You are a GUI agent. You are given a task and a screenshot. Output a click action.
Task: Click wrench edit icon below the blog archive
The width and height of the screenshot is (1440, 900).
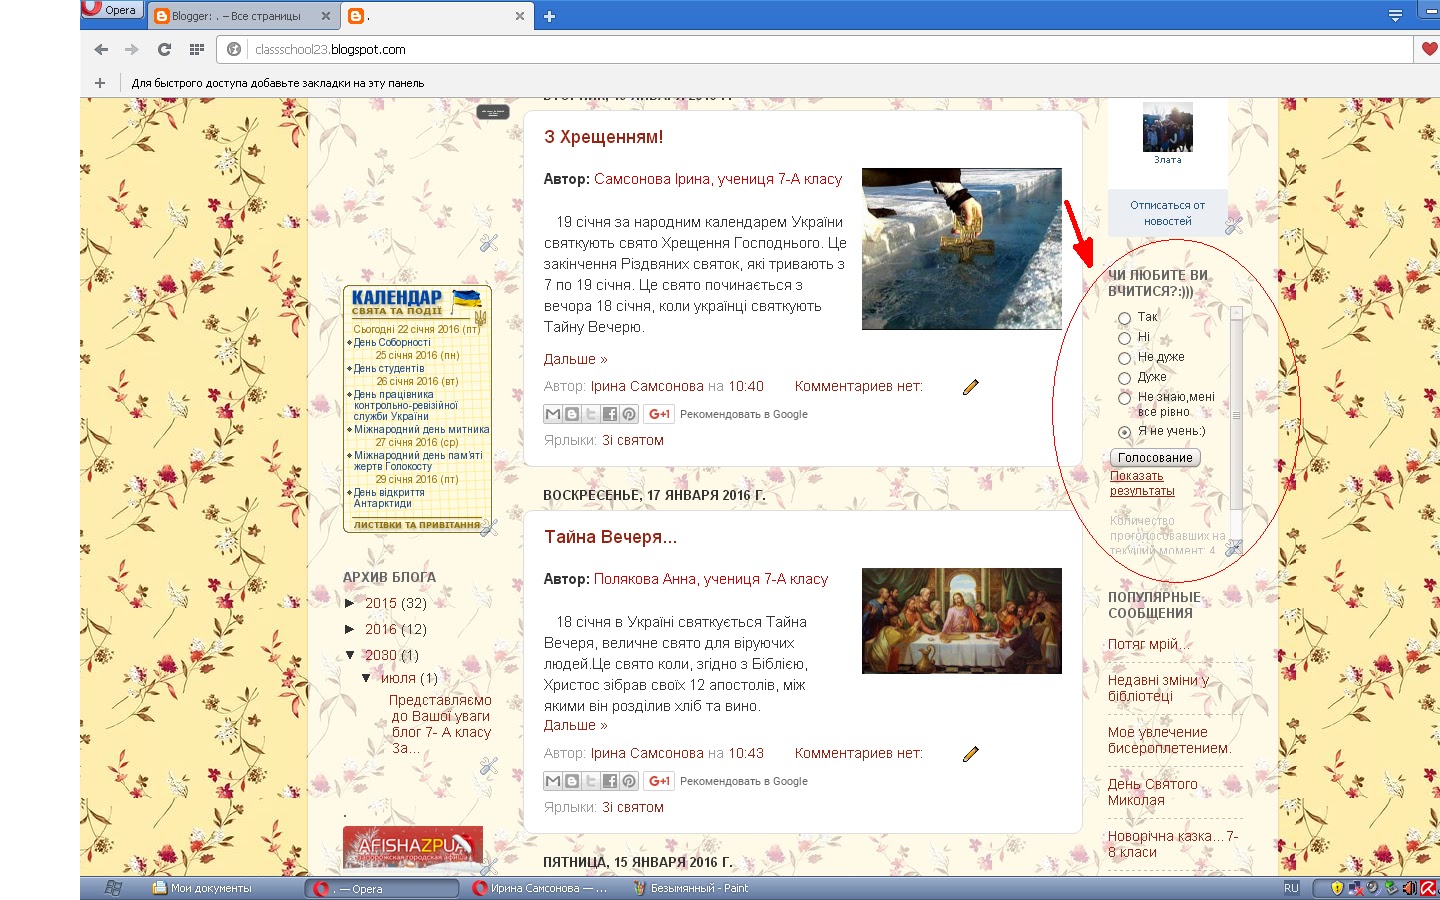point(489,766)
